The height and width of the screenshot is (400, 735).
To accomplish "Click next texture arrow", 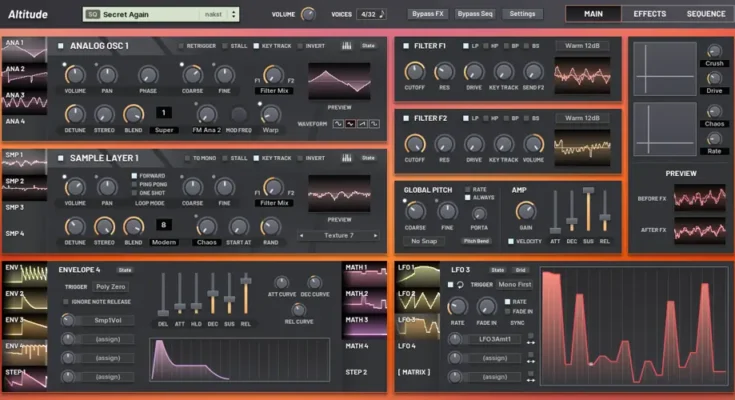I will (375, 235).
